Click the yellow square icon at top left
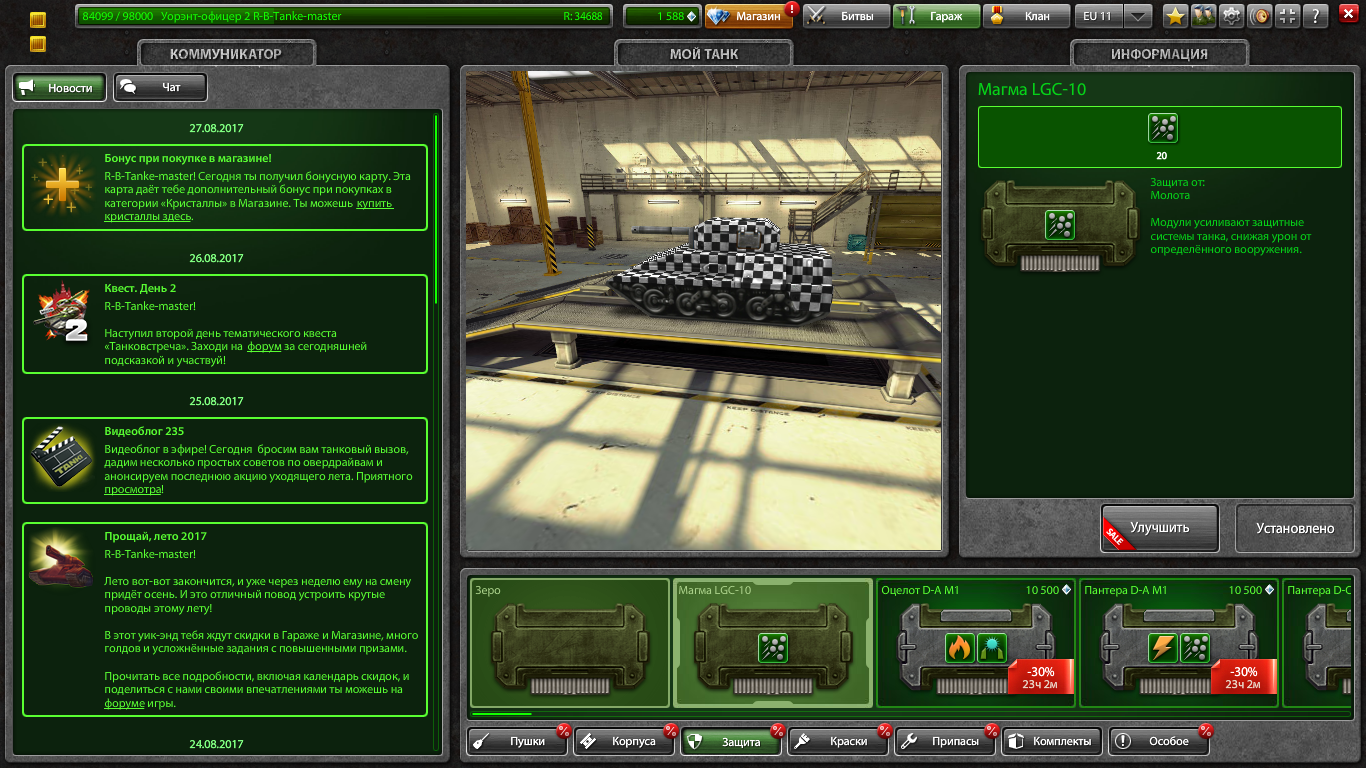The width and height of the screenshot is (1366, 768). (x=38, y=20)
